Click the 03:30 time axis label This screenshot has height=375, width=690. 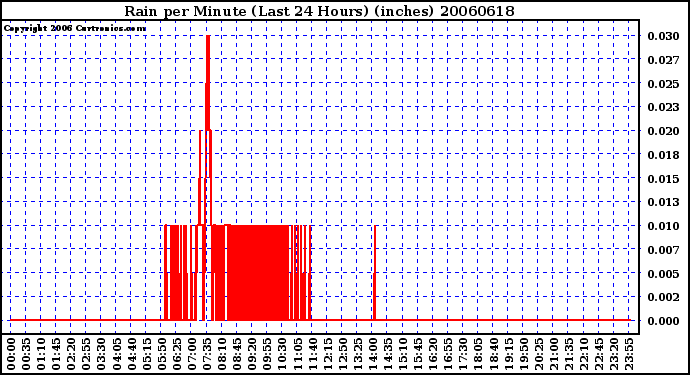click(101, 354)
